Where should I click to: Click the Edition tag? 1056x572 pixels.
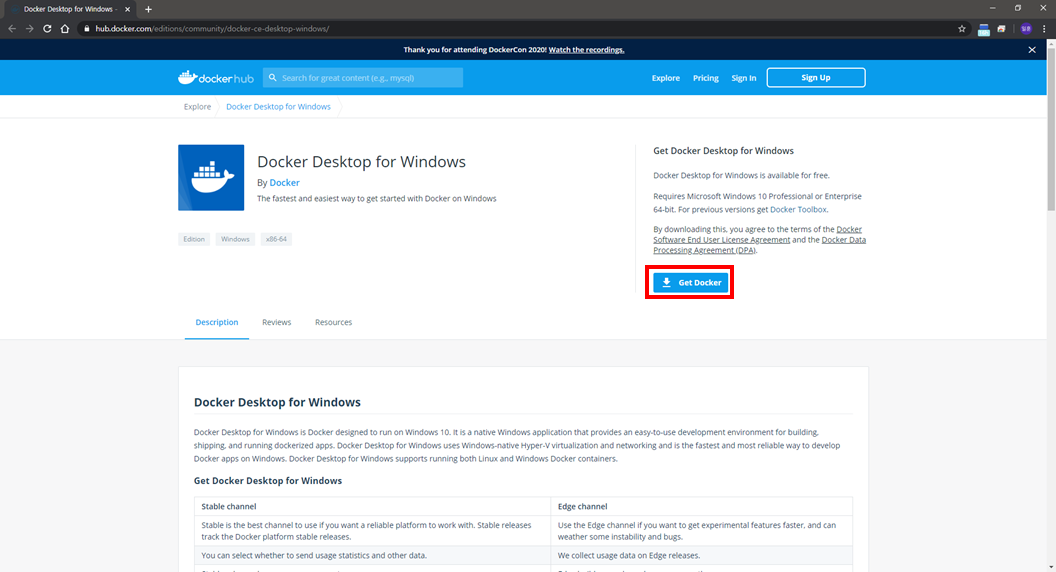(194, 239)
